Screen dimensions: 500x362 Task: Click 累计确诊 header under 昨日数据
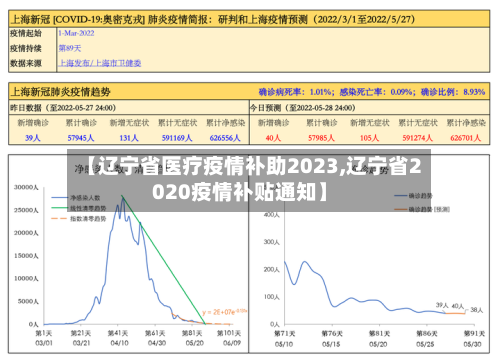pos(81,123)
